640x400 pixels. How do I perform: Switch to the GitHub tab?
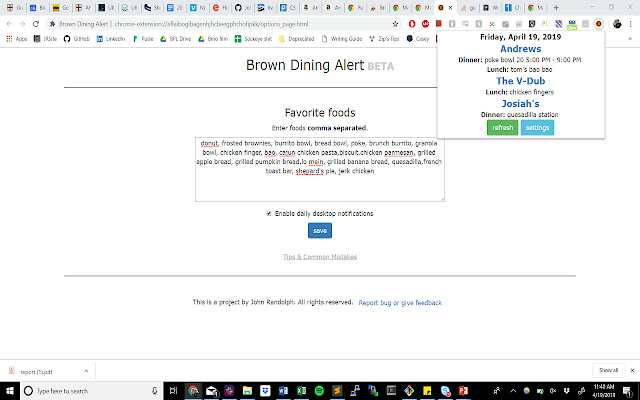243,7
